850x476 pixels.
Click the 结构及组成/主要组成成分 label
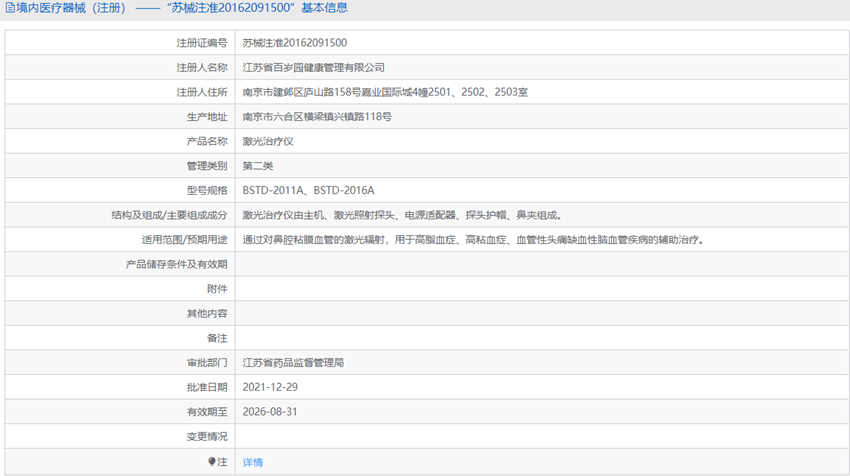tap(169, 215)
